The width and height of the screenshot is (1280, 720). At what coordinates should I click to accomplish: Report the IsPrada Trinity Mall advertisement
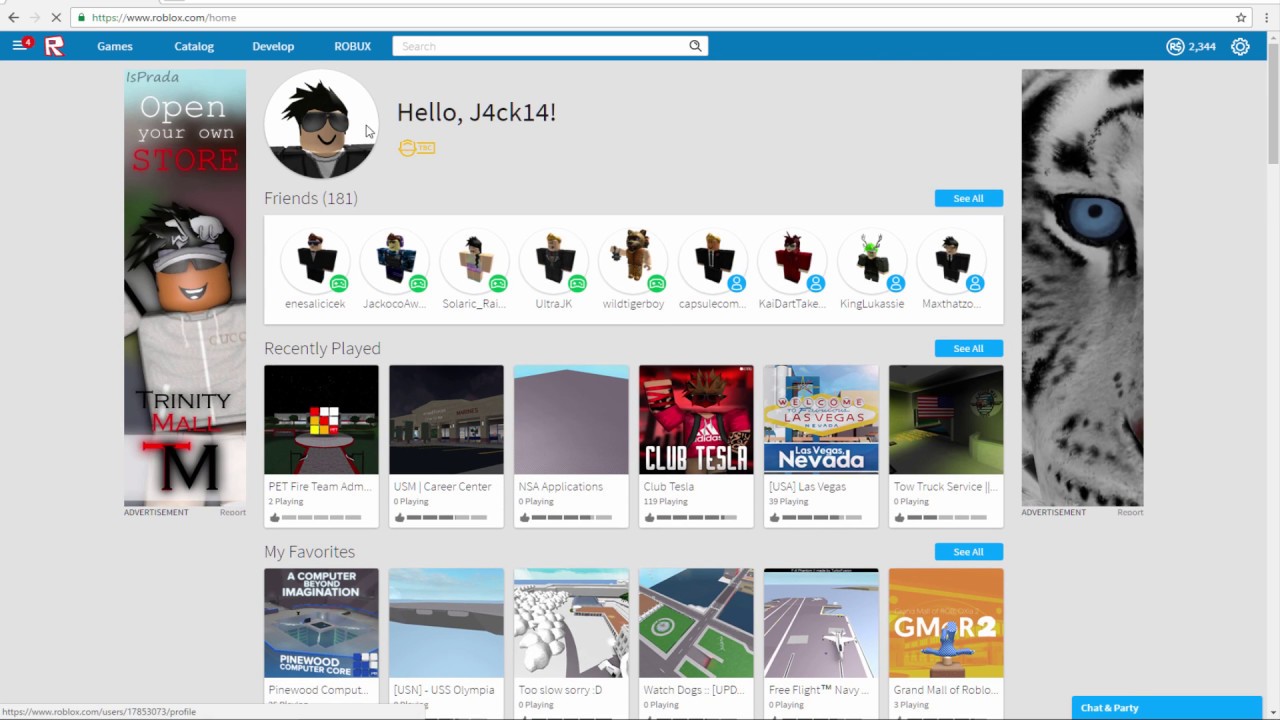point(233,512)
